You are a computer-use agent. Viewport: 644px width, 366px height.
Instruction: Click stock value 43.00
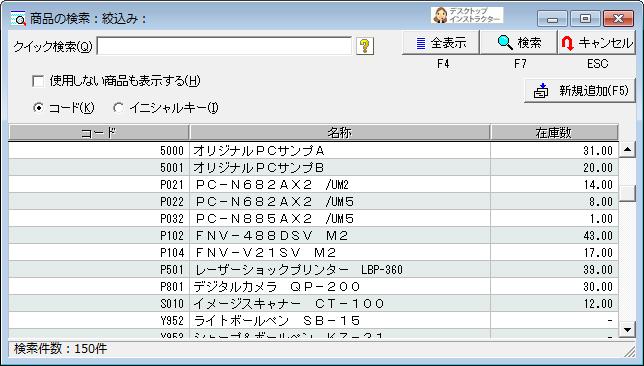click(x=598, y=235)
